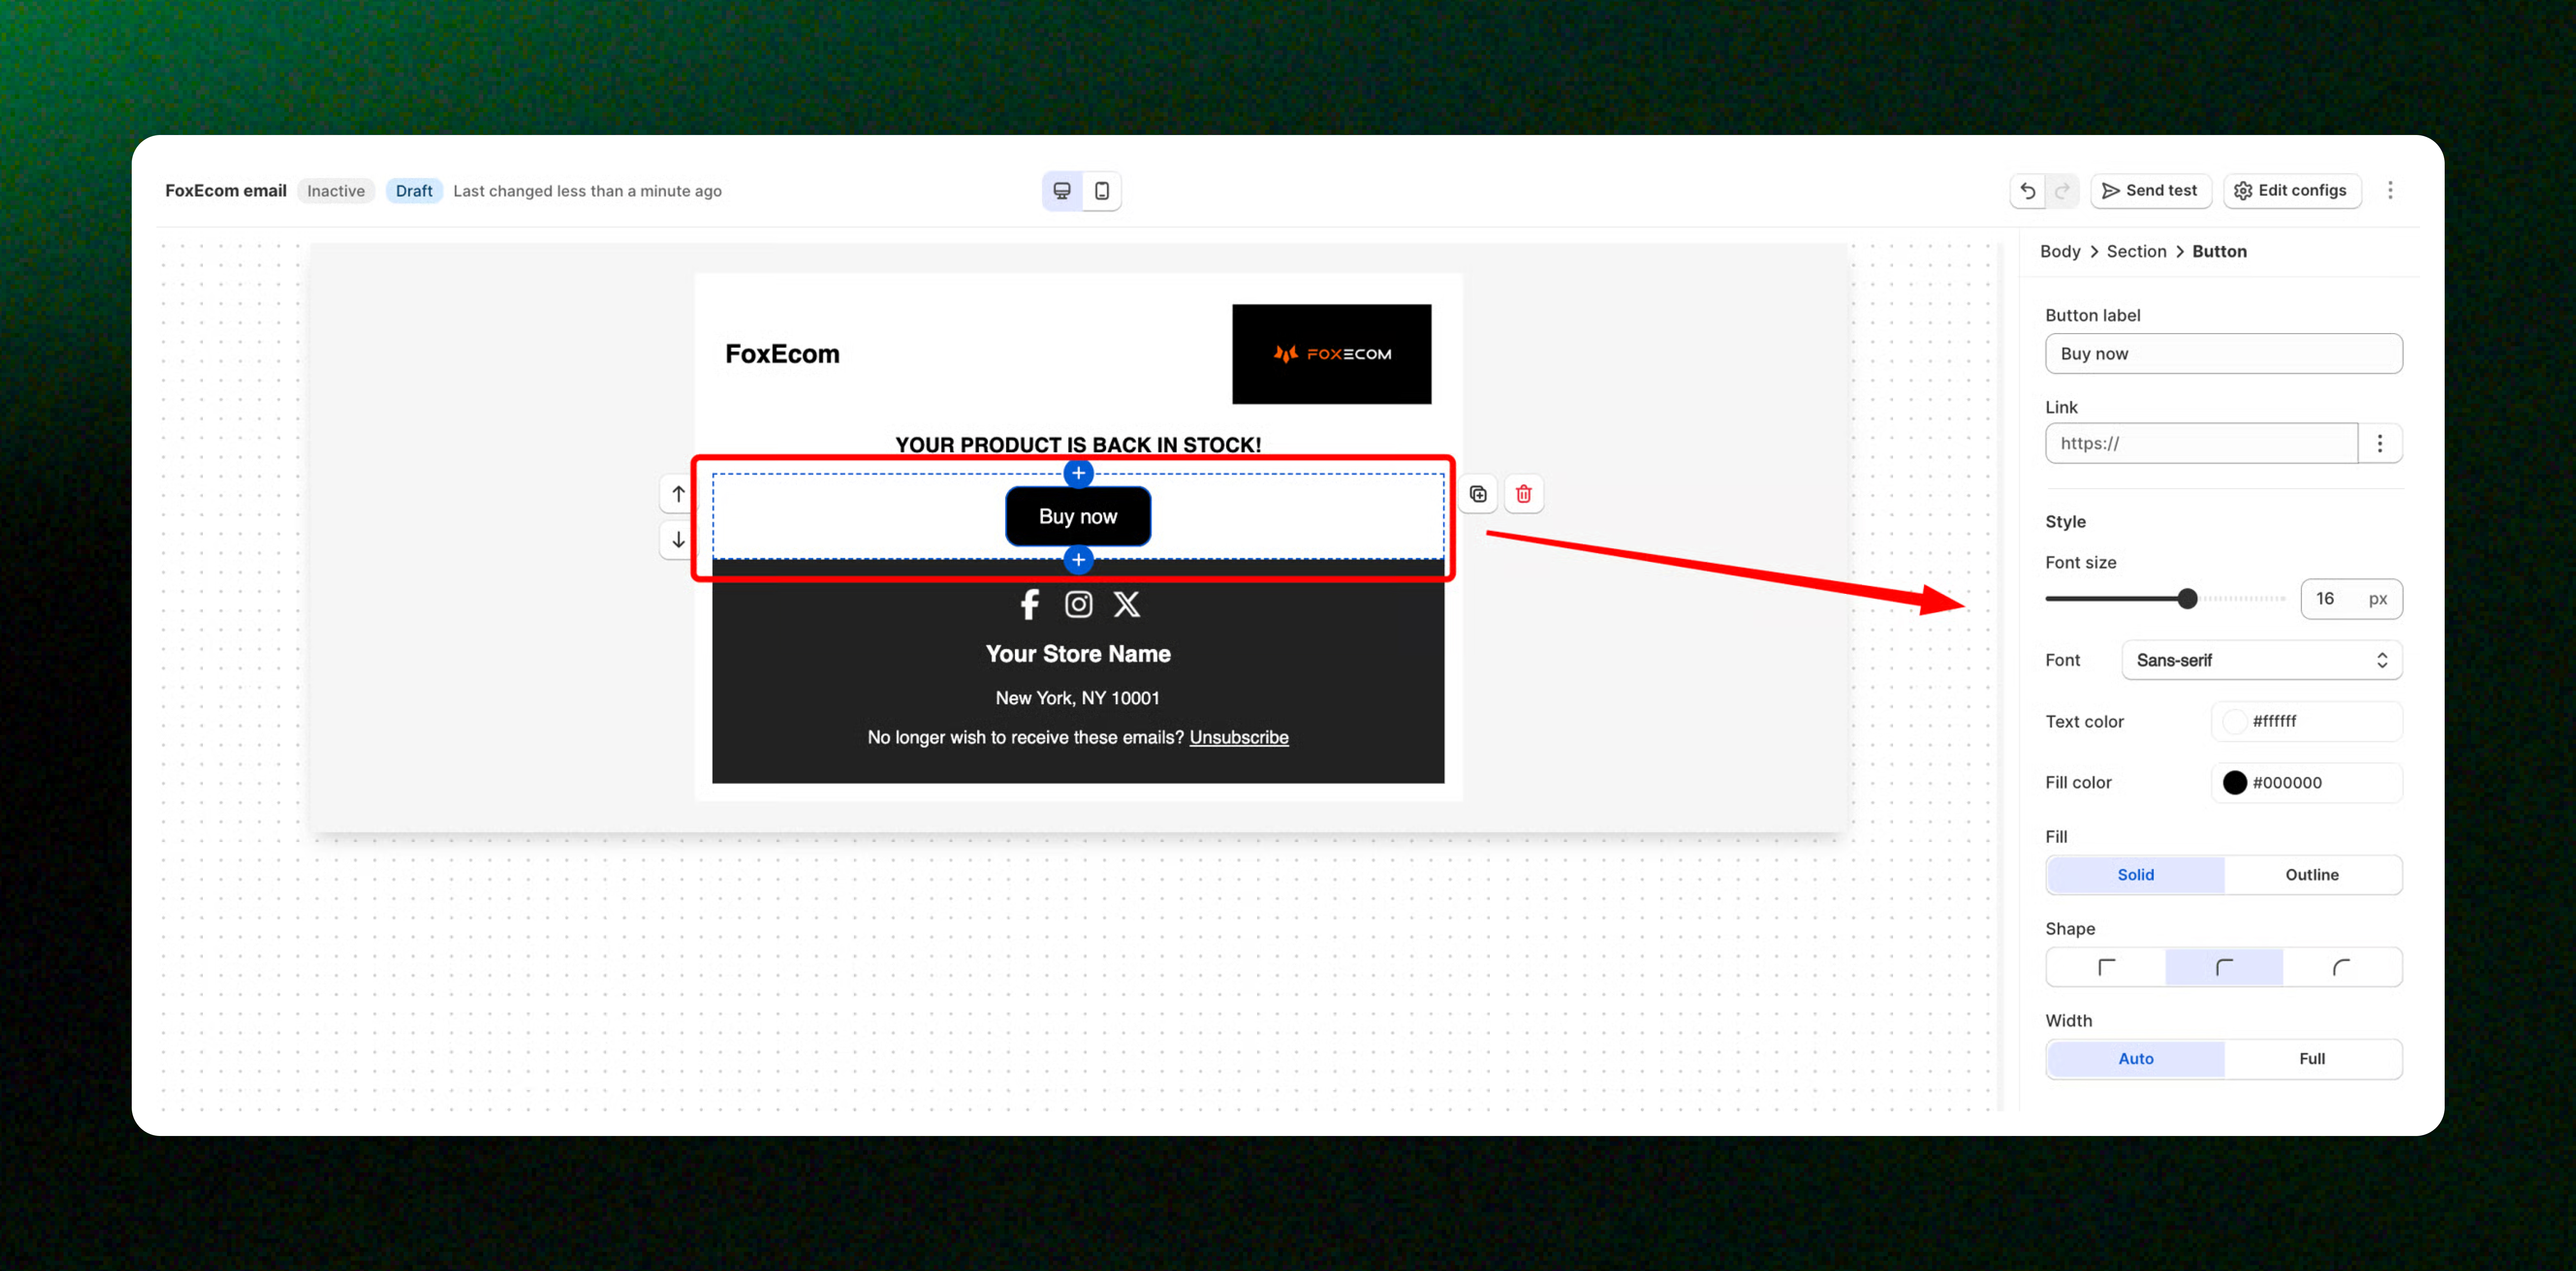Duplicate the Buy now block
The image size is (2576, 1271).
[x=1478, y=494]
